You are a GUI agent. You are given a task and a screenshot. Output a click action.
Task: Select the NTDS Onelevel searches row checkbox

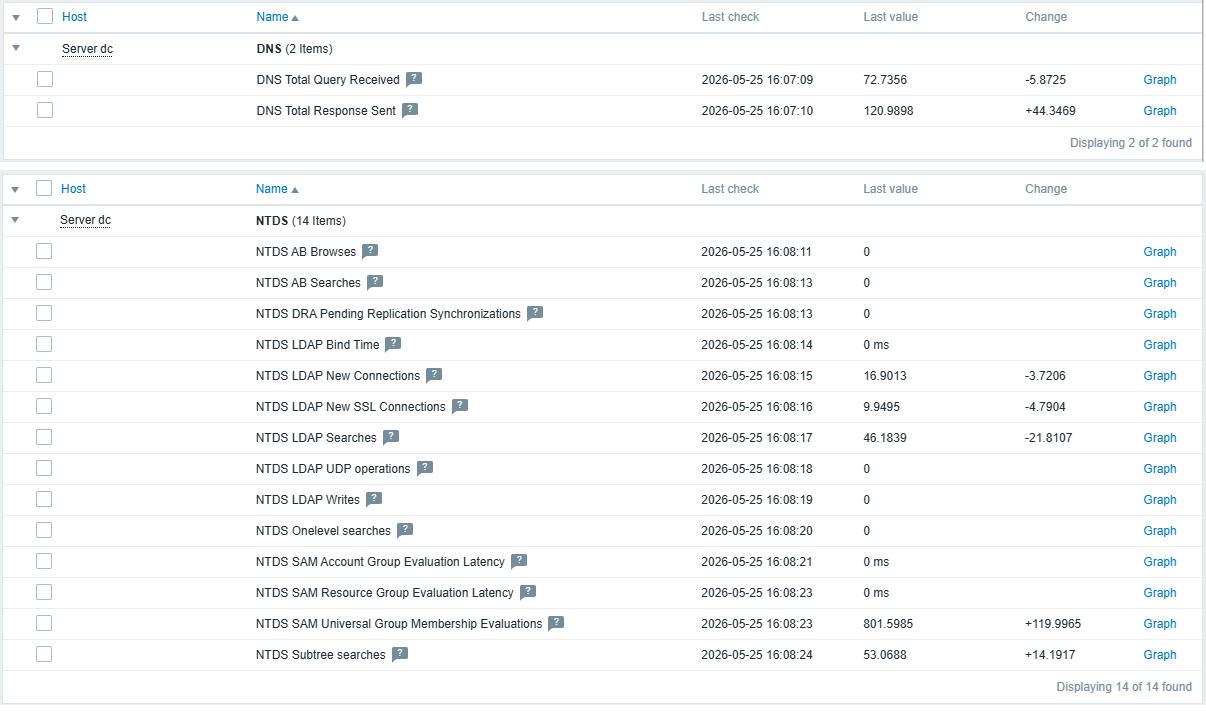44,530
